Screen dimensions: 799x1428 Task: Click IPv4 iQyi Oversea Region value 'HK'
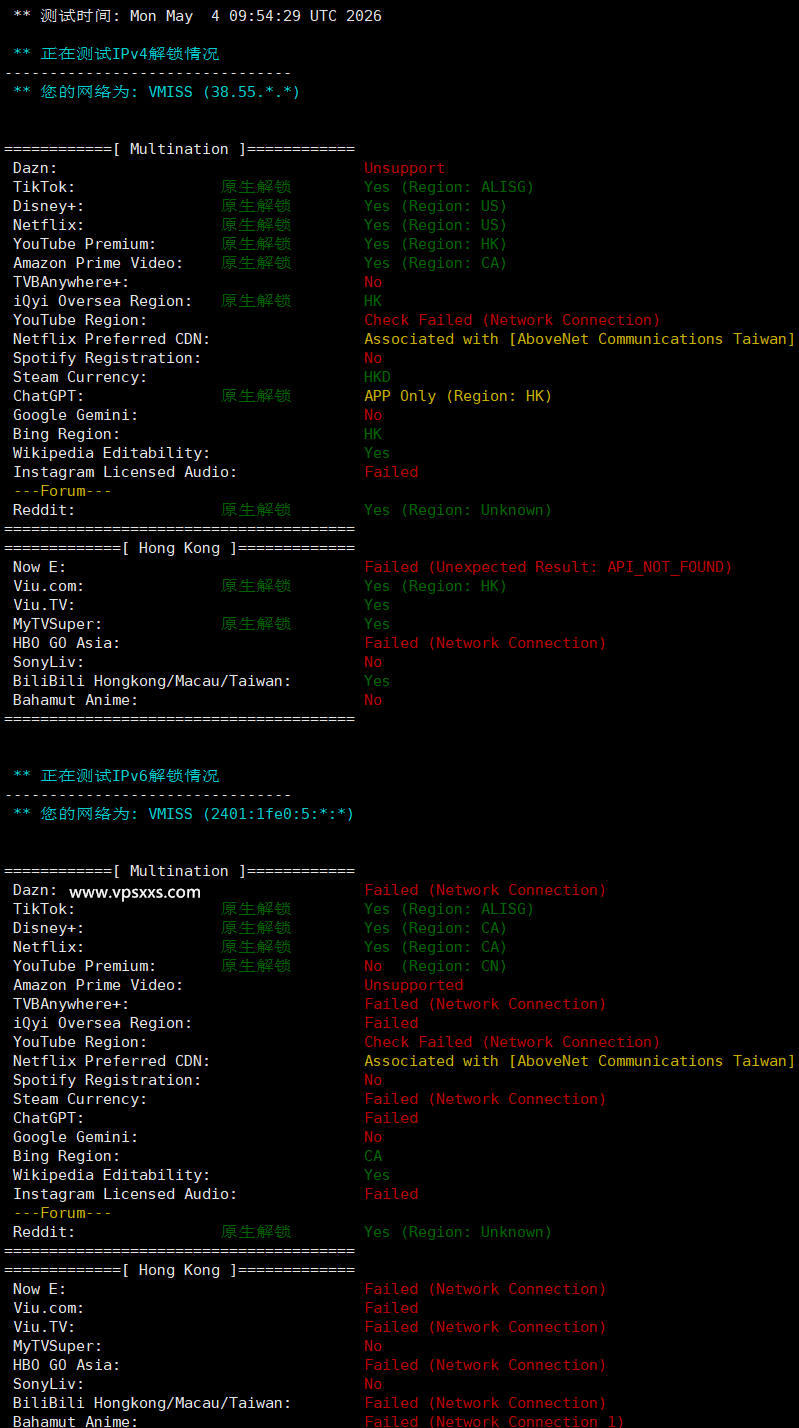pyautogui.click(x=373, y=301)
